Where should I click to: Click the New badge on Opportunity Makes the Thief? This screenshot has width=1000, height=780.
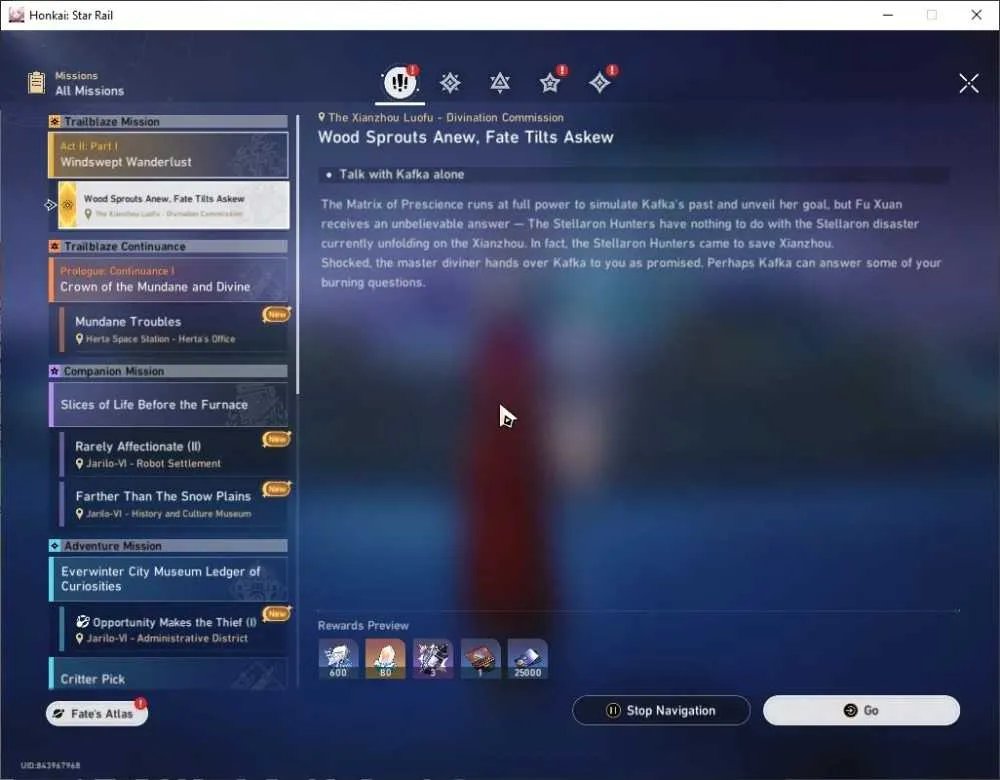point(277,614)
